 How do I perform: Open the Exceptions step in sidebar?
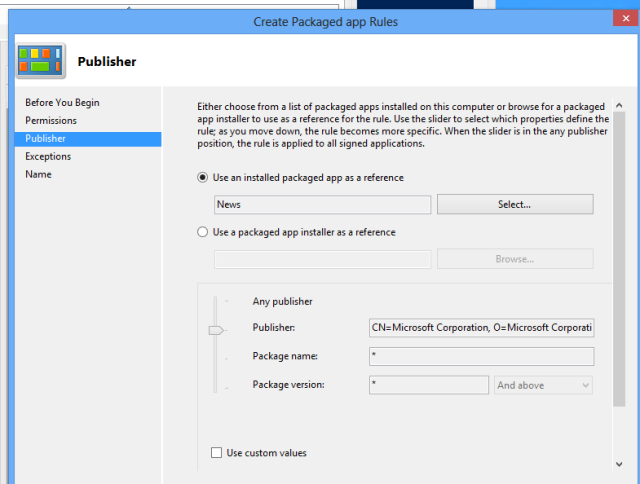tap(48, 156)
